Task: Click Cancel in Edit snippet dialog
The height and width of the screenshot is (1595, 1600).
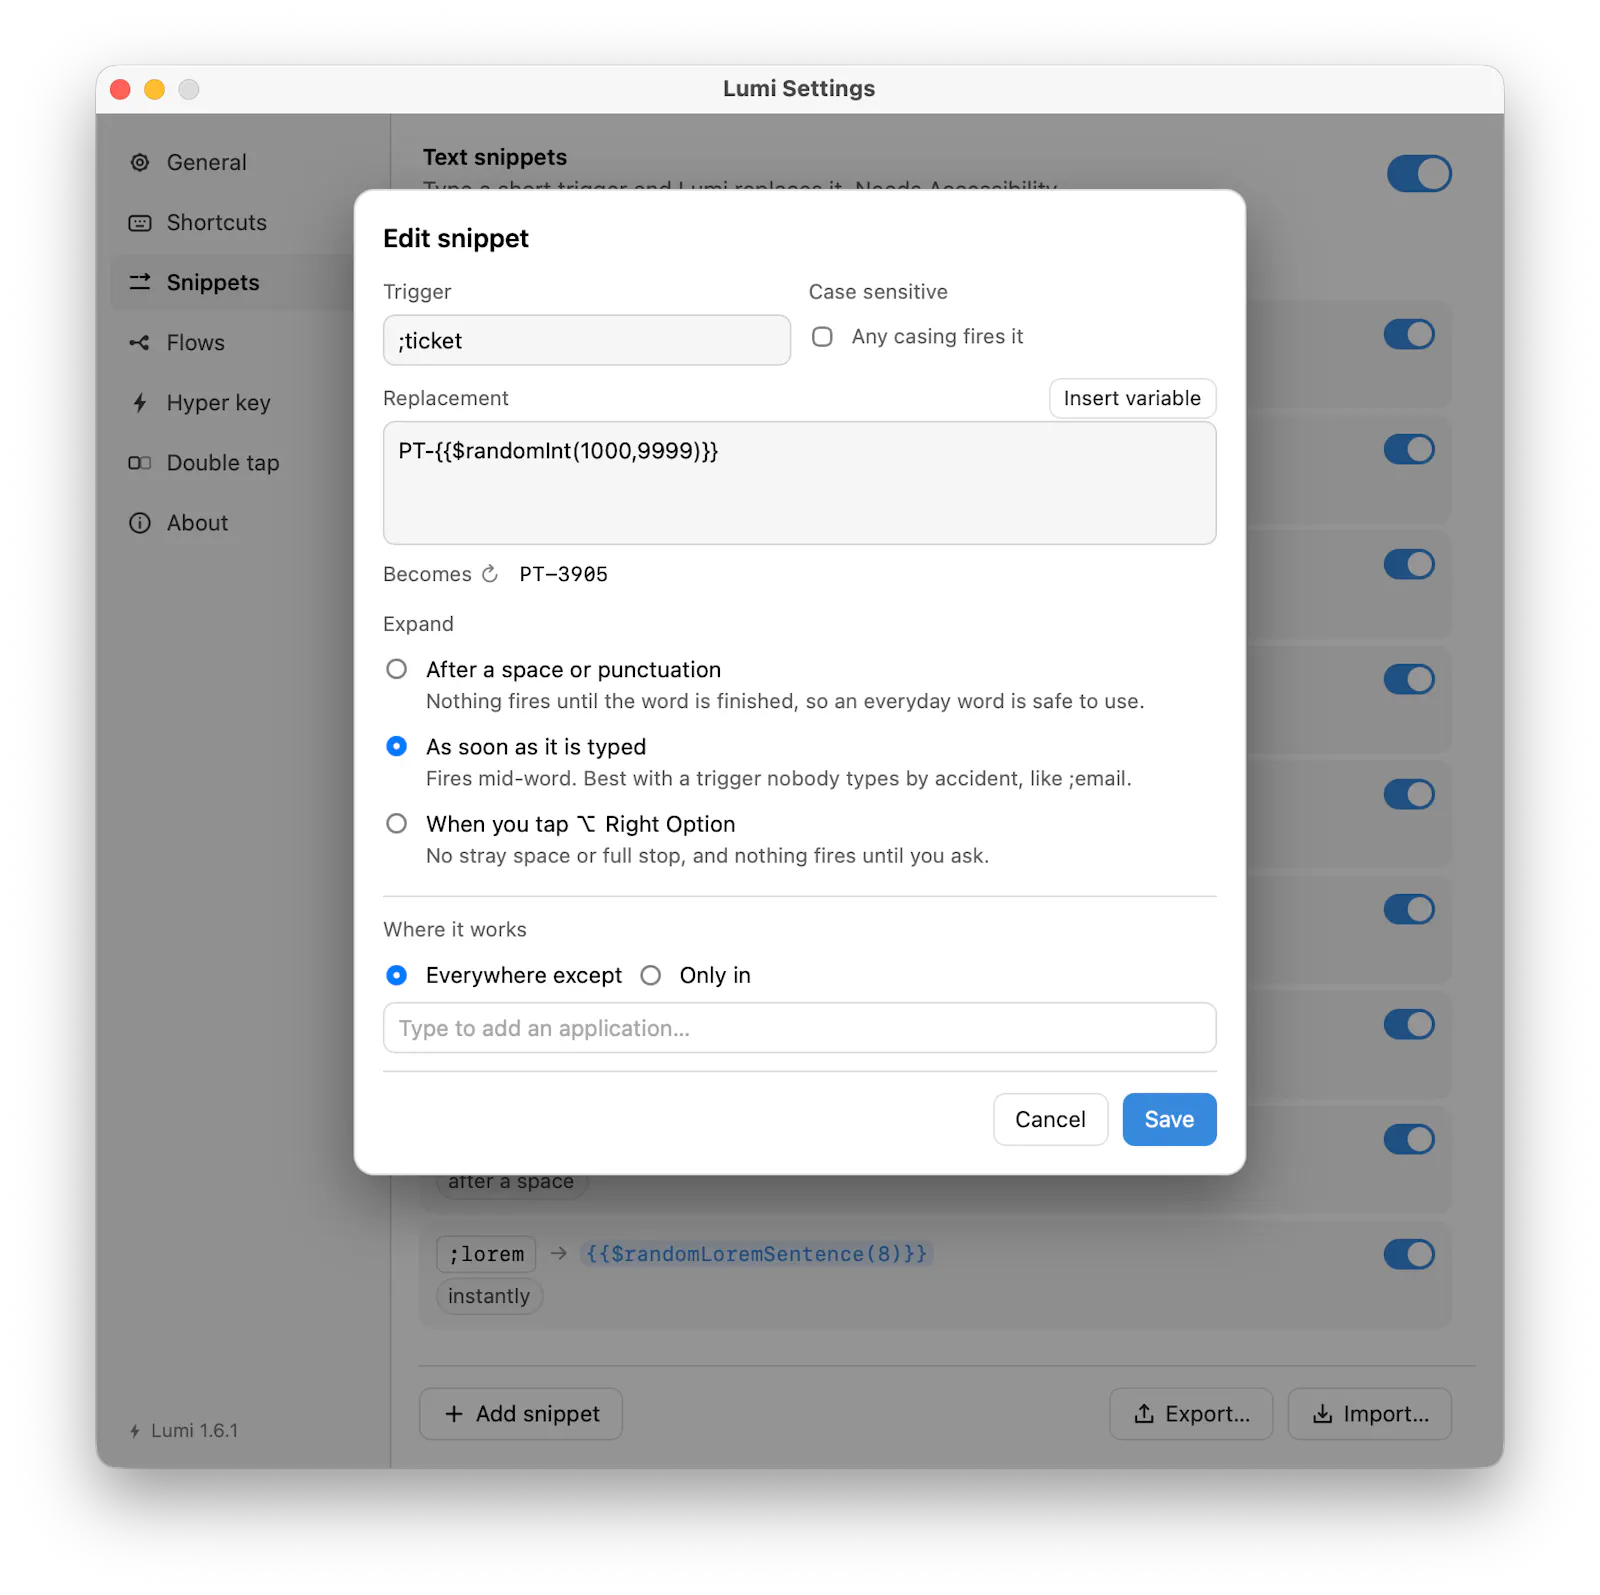Action: 1050,1119
